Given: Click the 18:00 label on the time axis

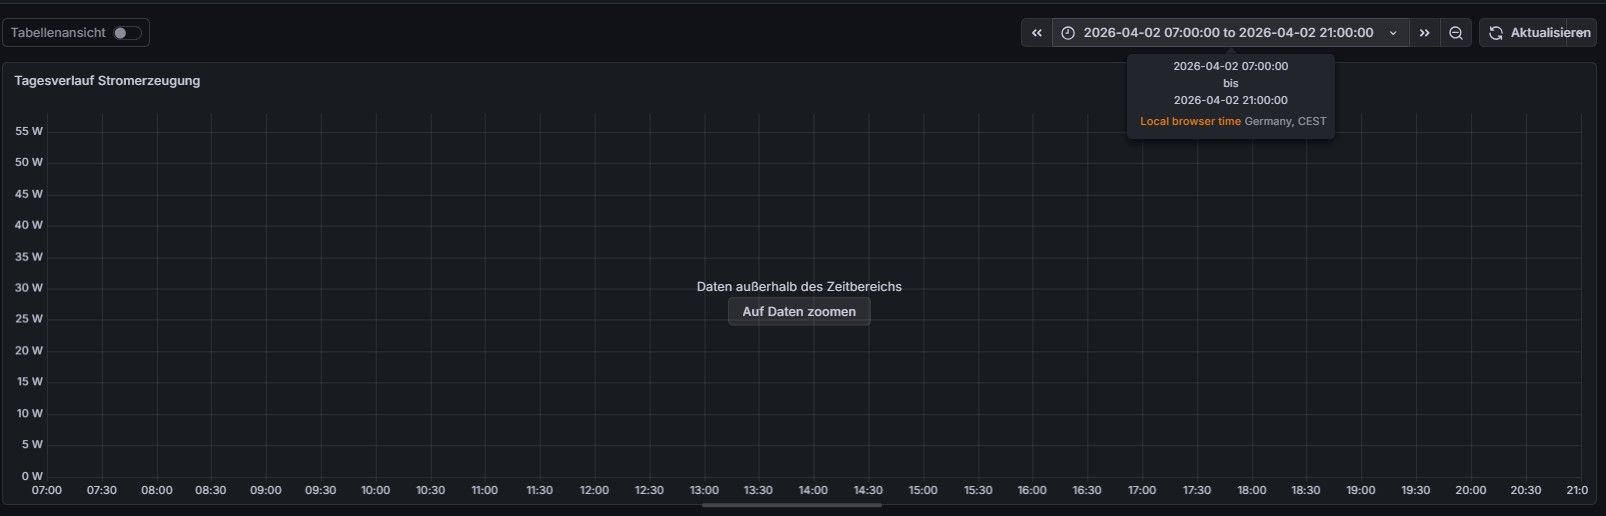Looking at the screenshot, I should click(x=1251, y=490).
